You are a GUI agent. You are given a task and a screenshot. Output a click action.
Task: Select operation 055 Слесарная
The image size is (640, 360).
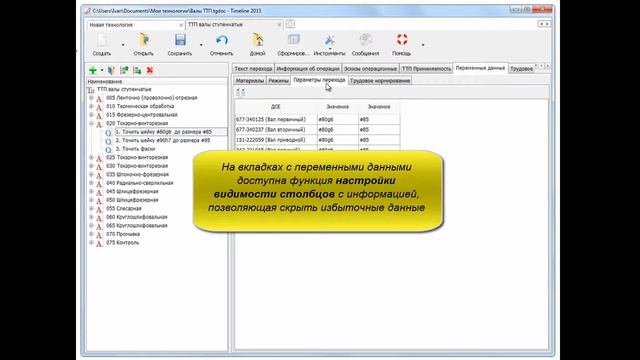[x=124, y=208]
